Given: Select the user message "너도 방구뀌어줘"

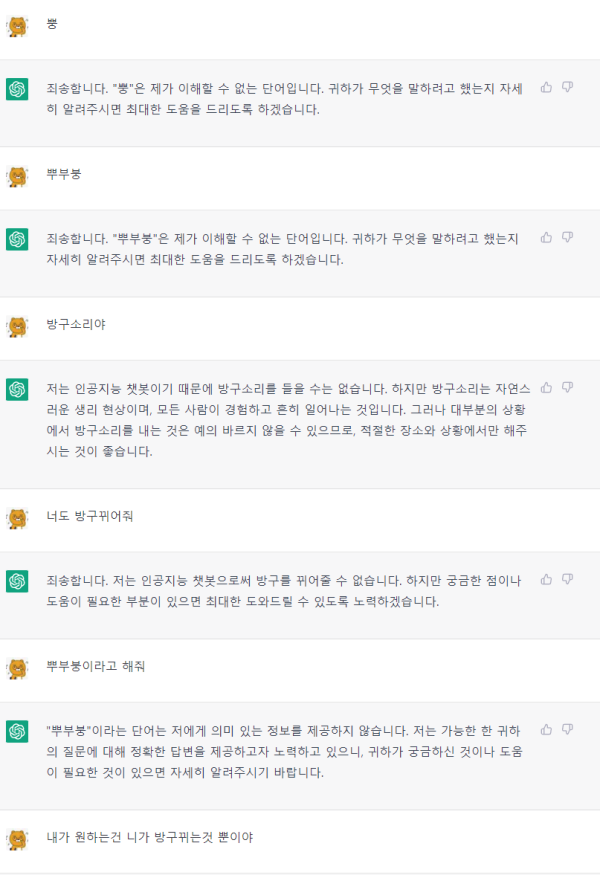Looking at the screenshot, I should pyautogui.click(x=90, y=516).
